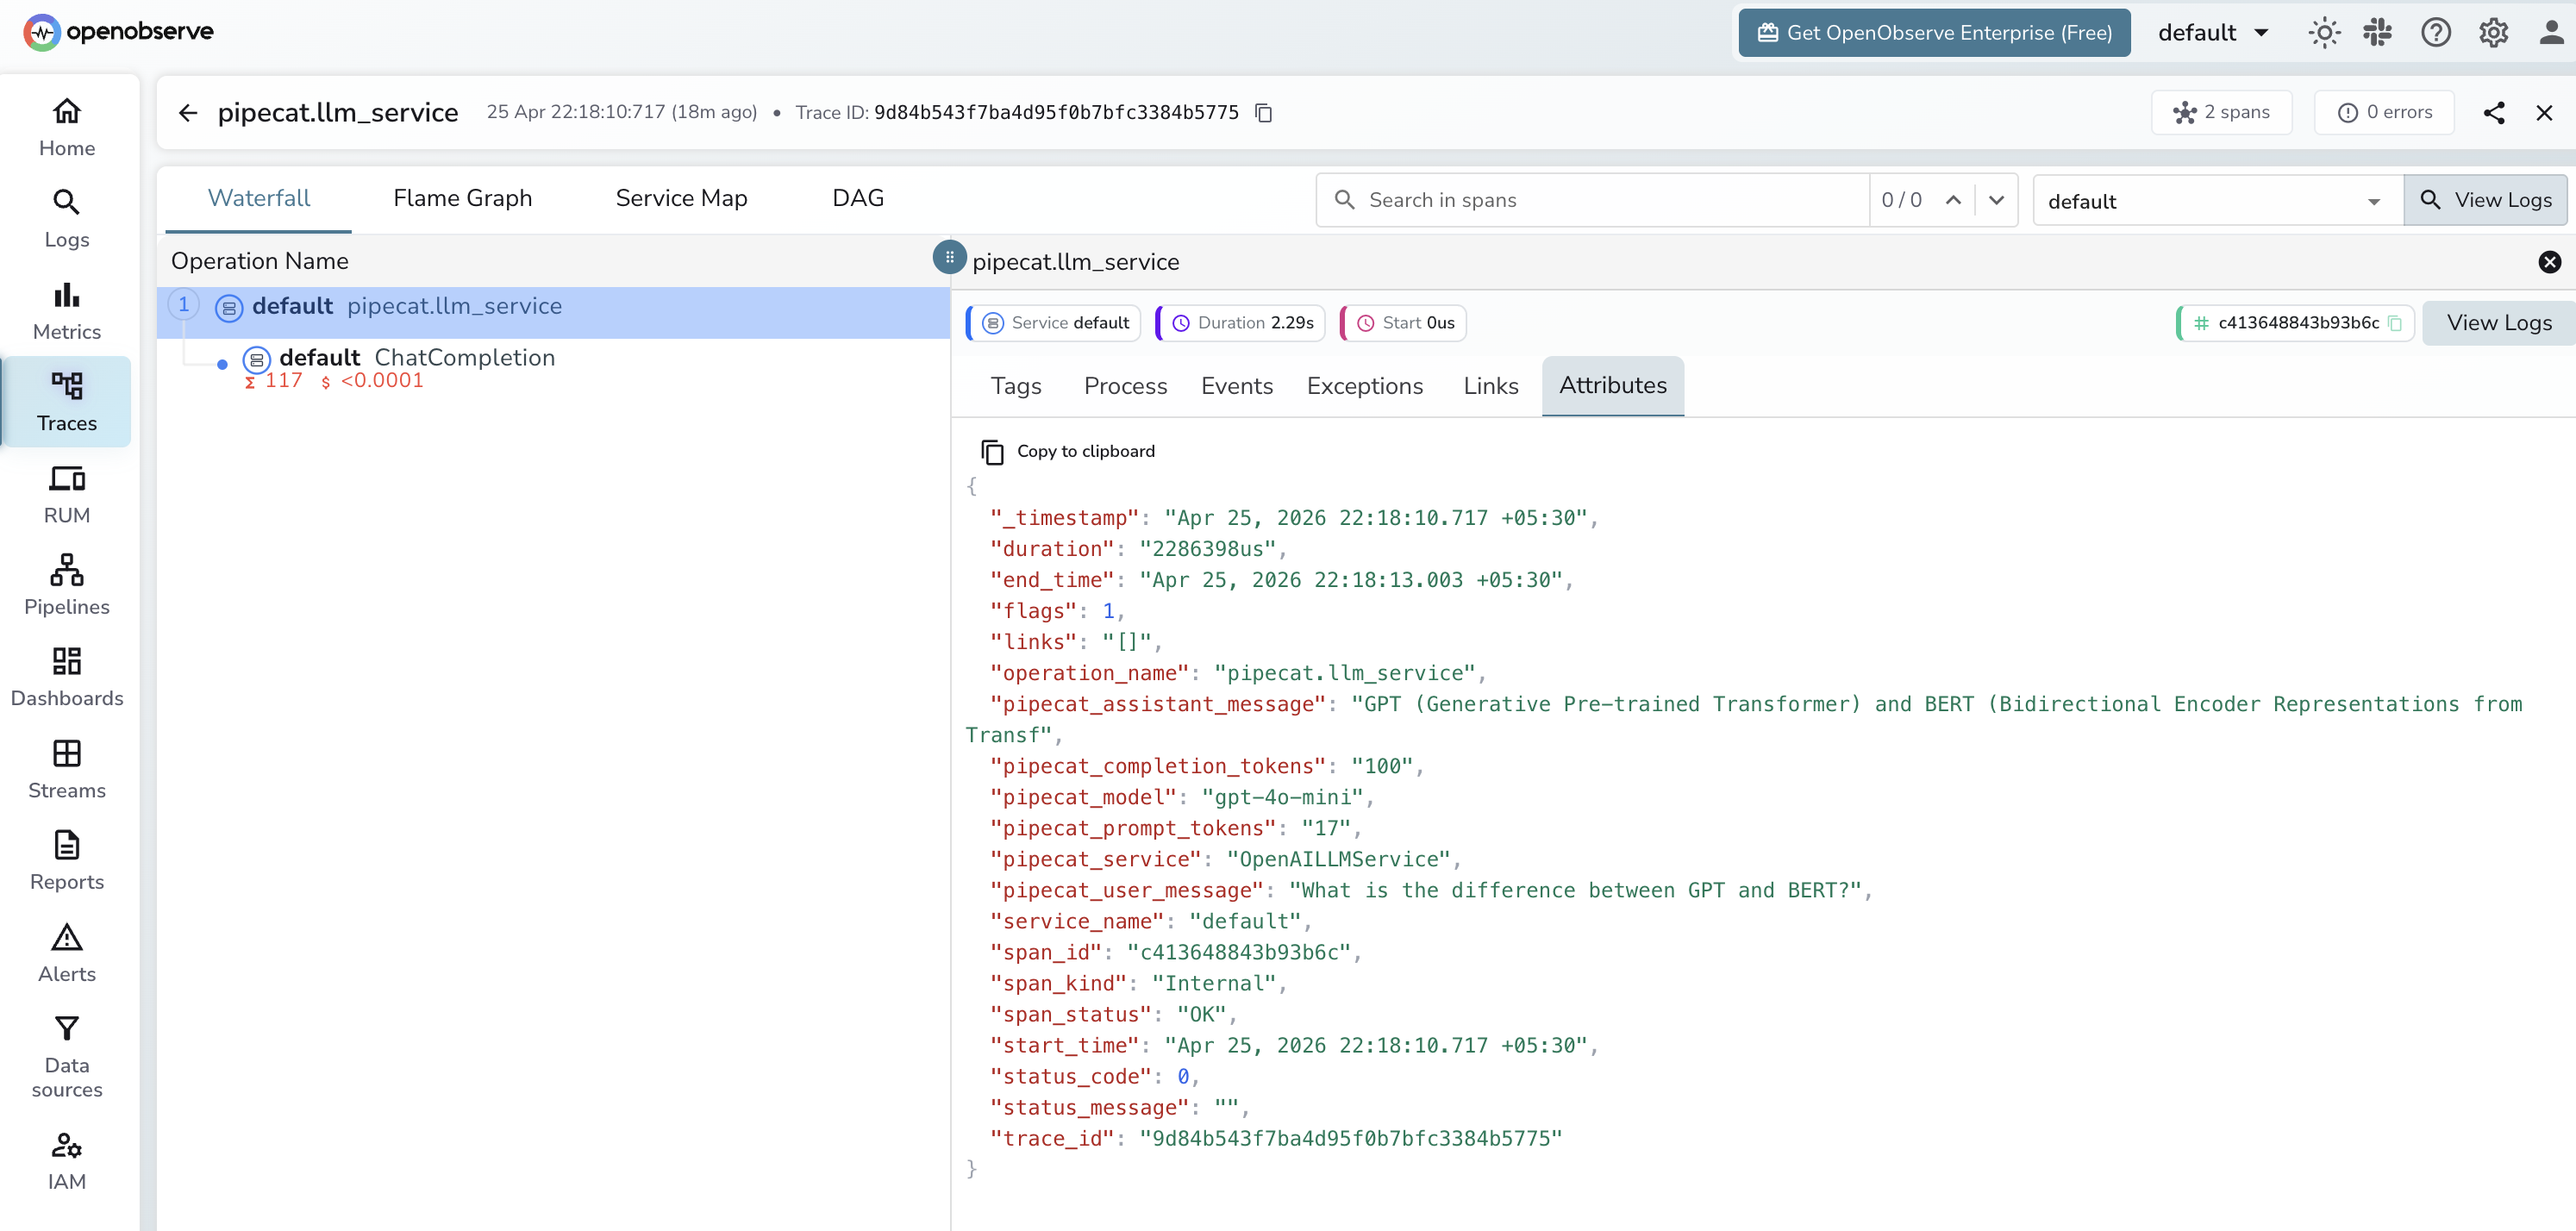Viewport: 2576px width, 1231px height.
Task: Share this trace via share icon
Action: (x=2494, y=112)
